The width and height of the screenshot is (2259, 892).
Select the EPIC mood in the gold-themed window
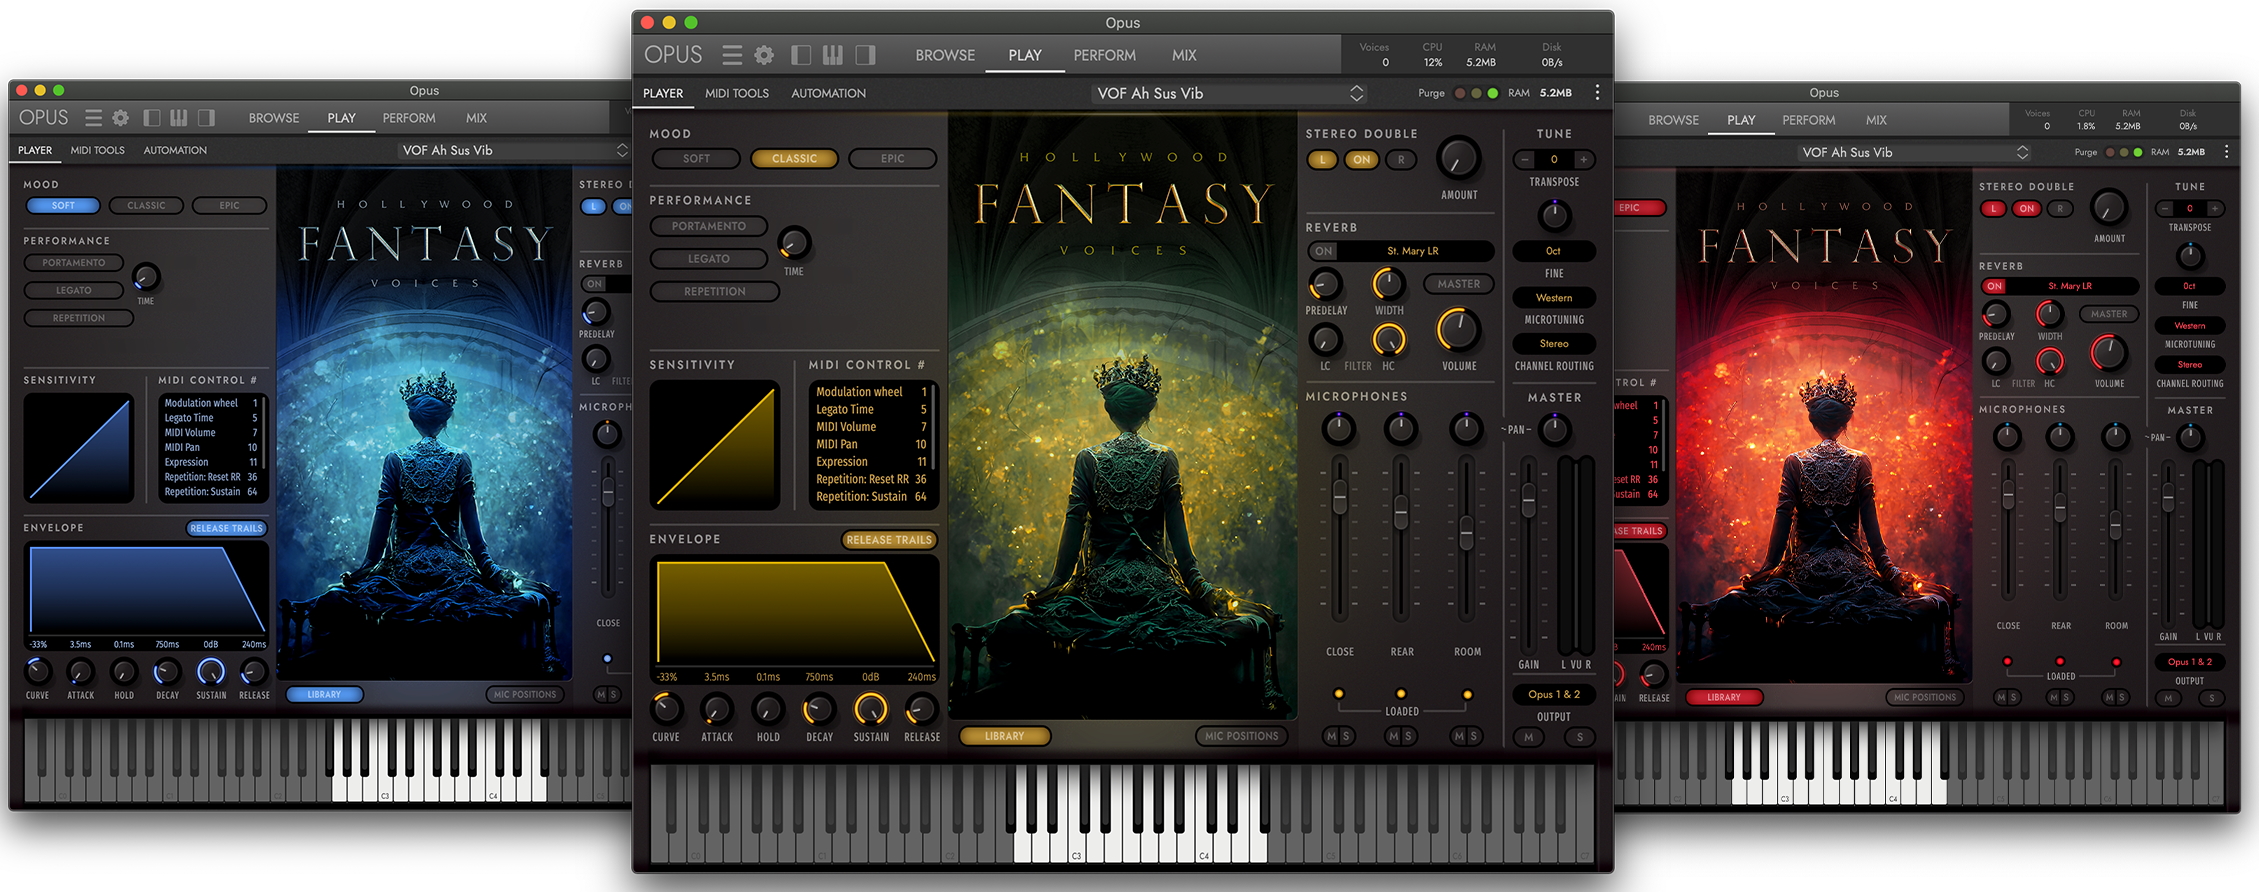point(892,159)
